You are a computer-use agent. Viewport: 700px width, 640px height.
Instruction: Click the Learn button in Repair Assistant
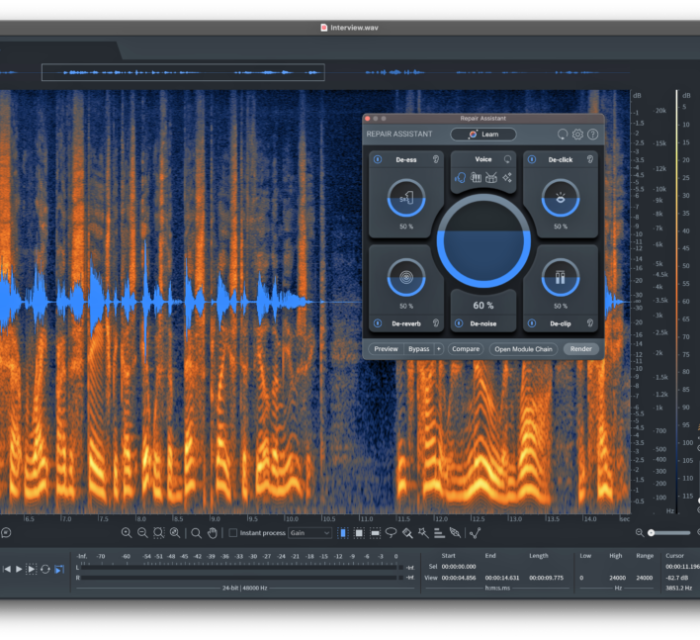(x=483, y=134)
